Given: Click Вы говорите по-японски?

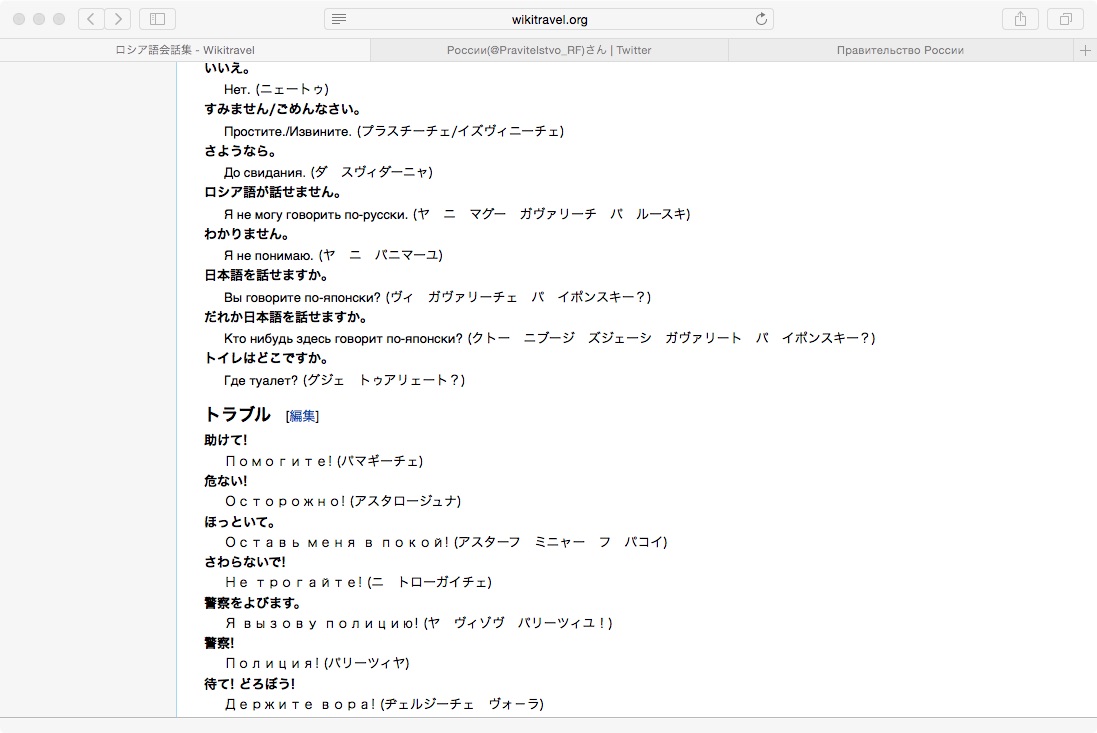Looking at the screenshot, I should pos(302,297).
